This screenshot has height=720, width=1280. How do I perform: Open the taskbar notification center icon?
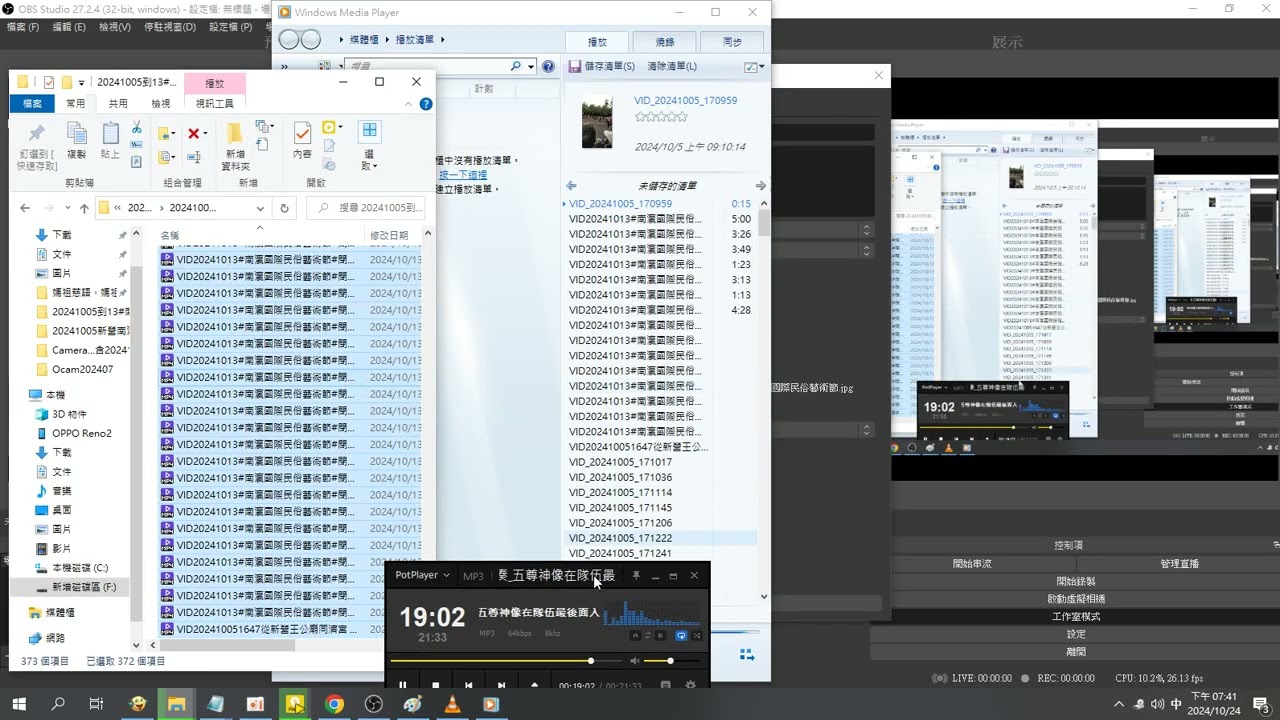(1261, 704)
